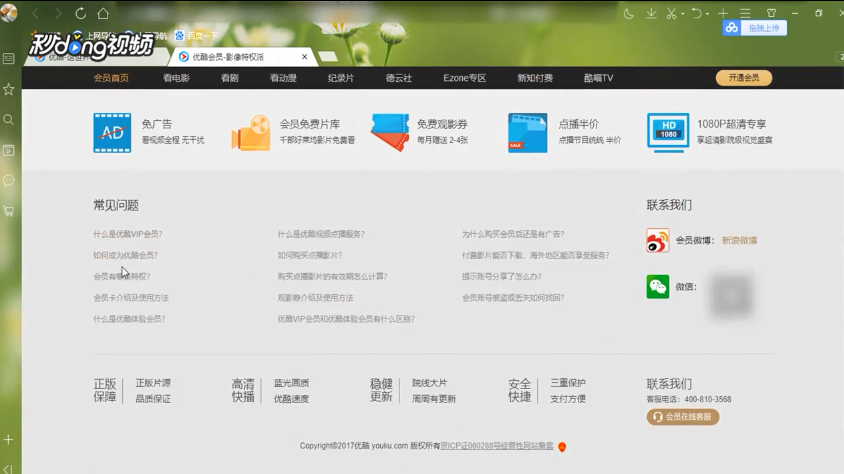Open a new tab with blank tab button

pyautogui.click(x=328, y=56)
